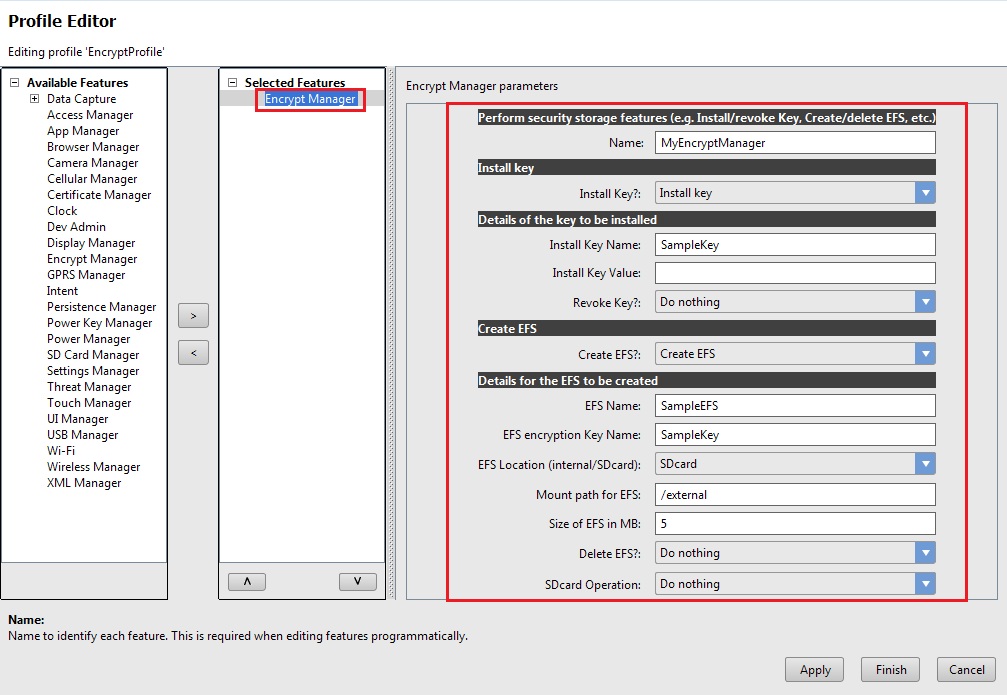The height and width of the screenshot is (695, 1007).
Task: Expand the Data Capture tree node
Action: (x=34, y=99)
